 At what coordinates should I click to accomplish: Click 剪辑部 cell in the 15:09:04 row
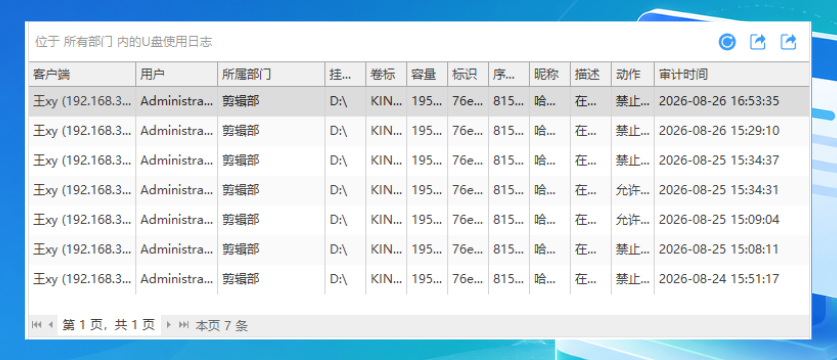click(272, 220)
